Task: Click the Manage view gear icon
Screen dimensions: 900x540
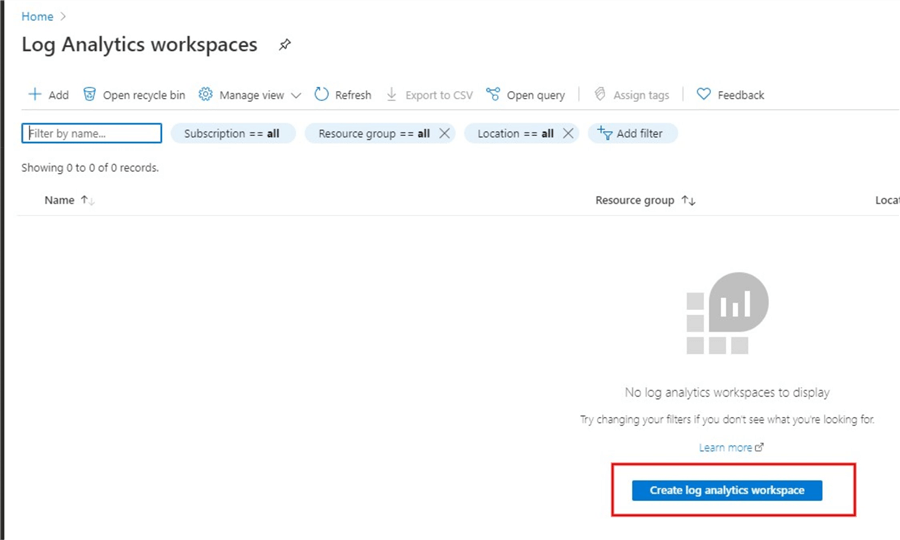Action: 205,94
